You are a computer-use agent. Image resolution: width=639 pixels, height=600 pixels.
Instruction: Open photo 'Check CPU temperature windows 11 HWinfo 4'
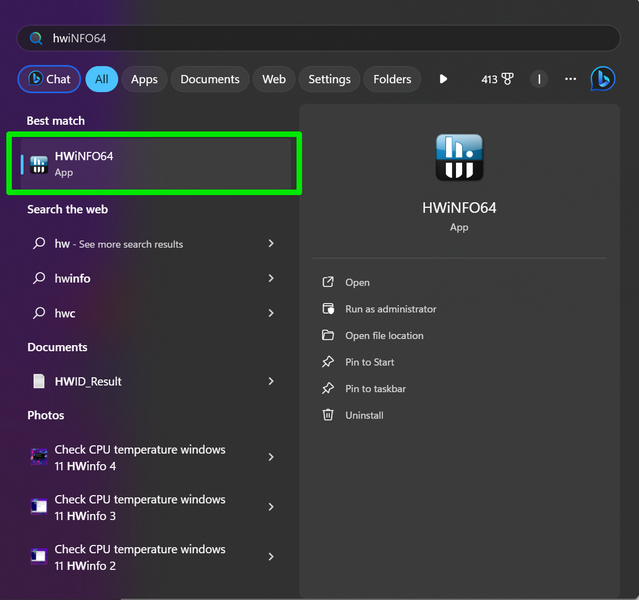click(139, 458)
